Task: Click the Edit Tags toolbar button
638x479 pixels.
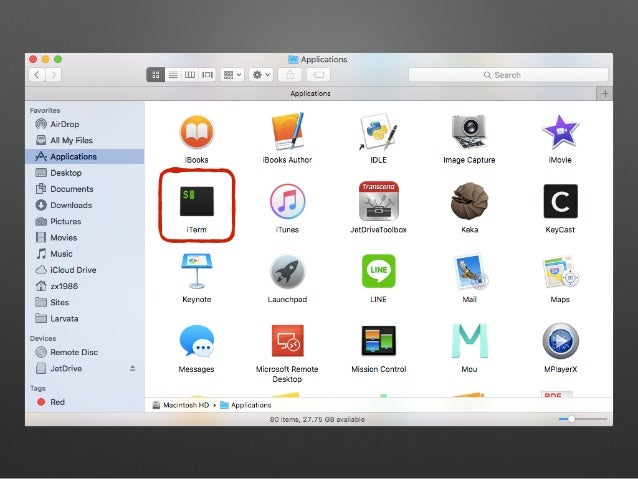Action: [319, 75]
